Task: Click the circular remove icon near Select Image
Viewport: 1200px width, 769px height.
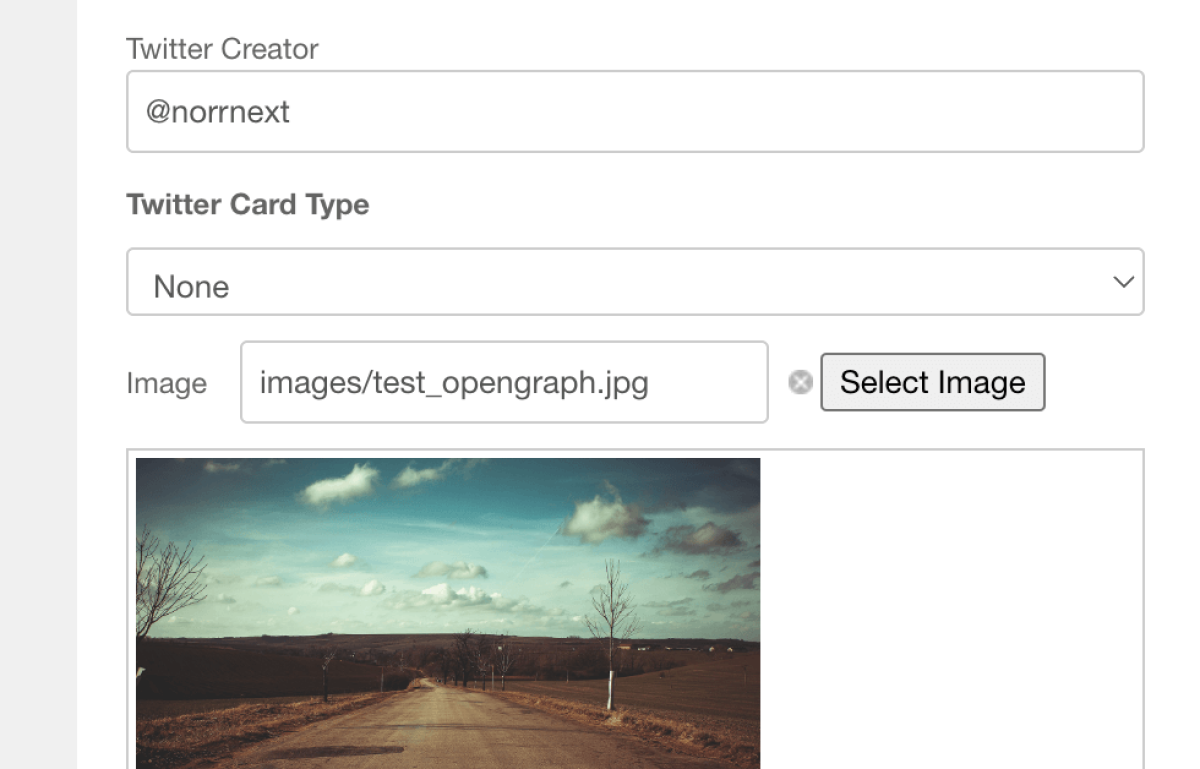Action: click(x=799, y=382)
